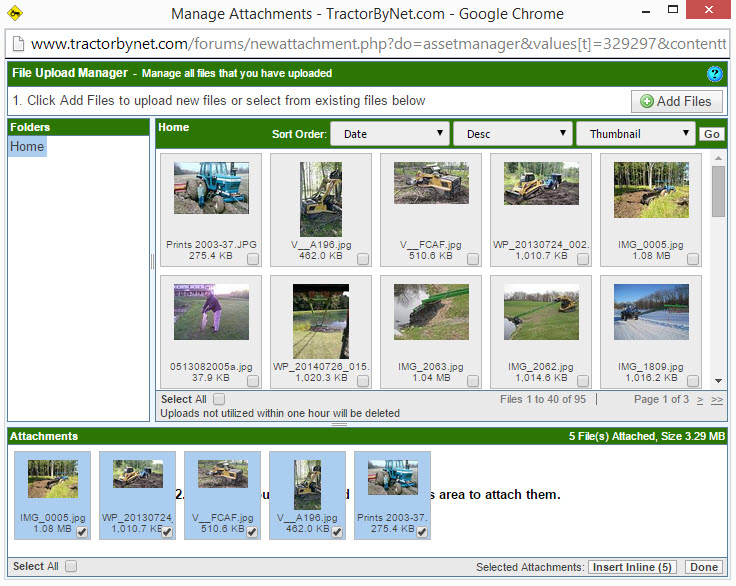736x586 pixels.
Task: Click the IMG_2062.jpg thumbnail
Action: pyautogui.click(x=541, y=312)
